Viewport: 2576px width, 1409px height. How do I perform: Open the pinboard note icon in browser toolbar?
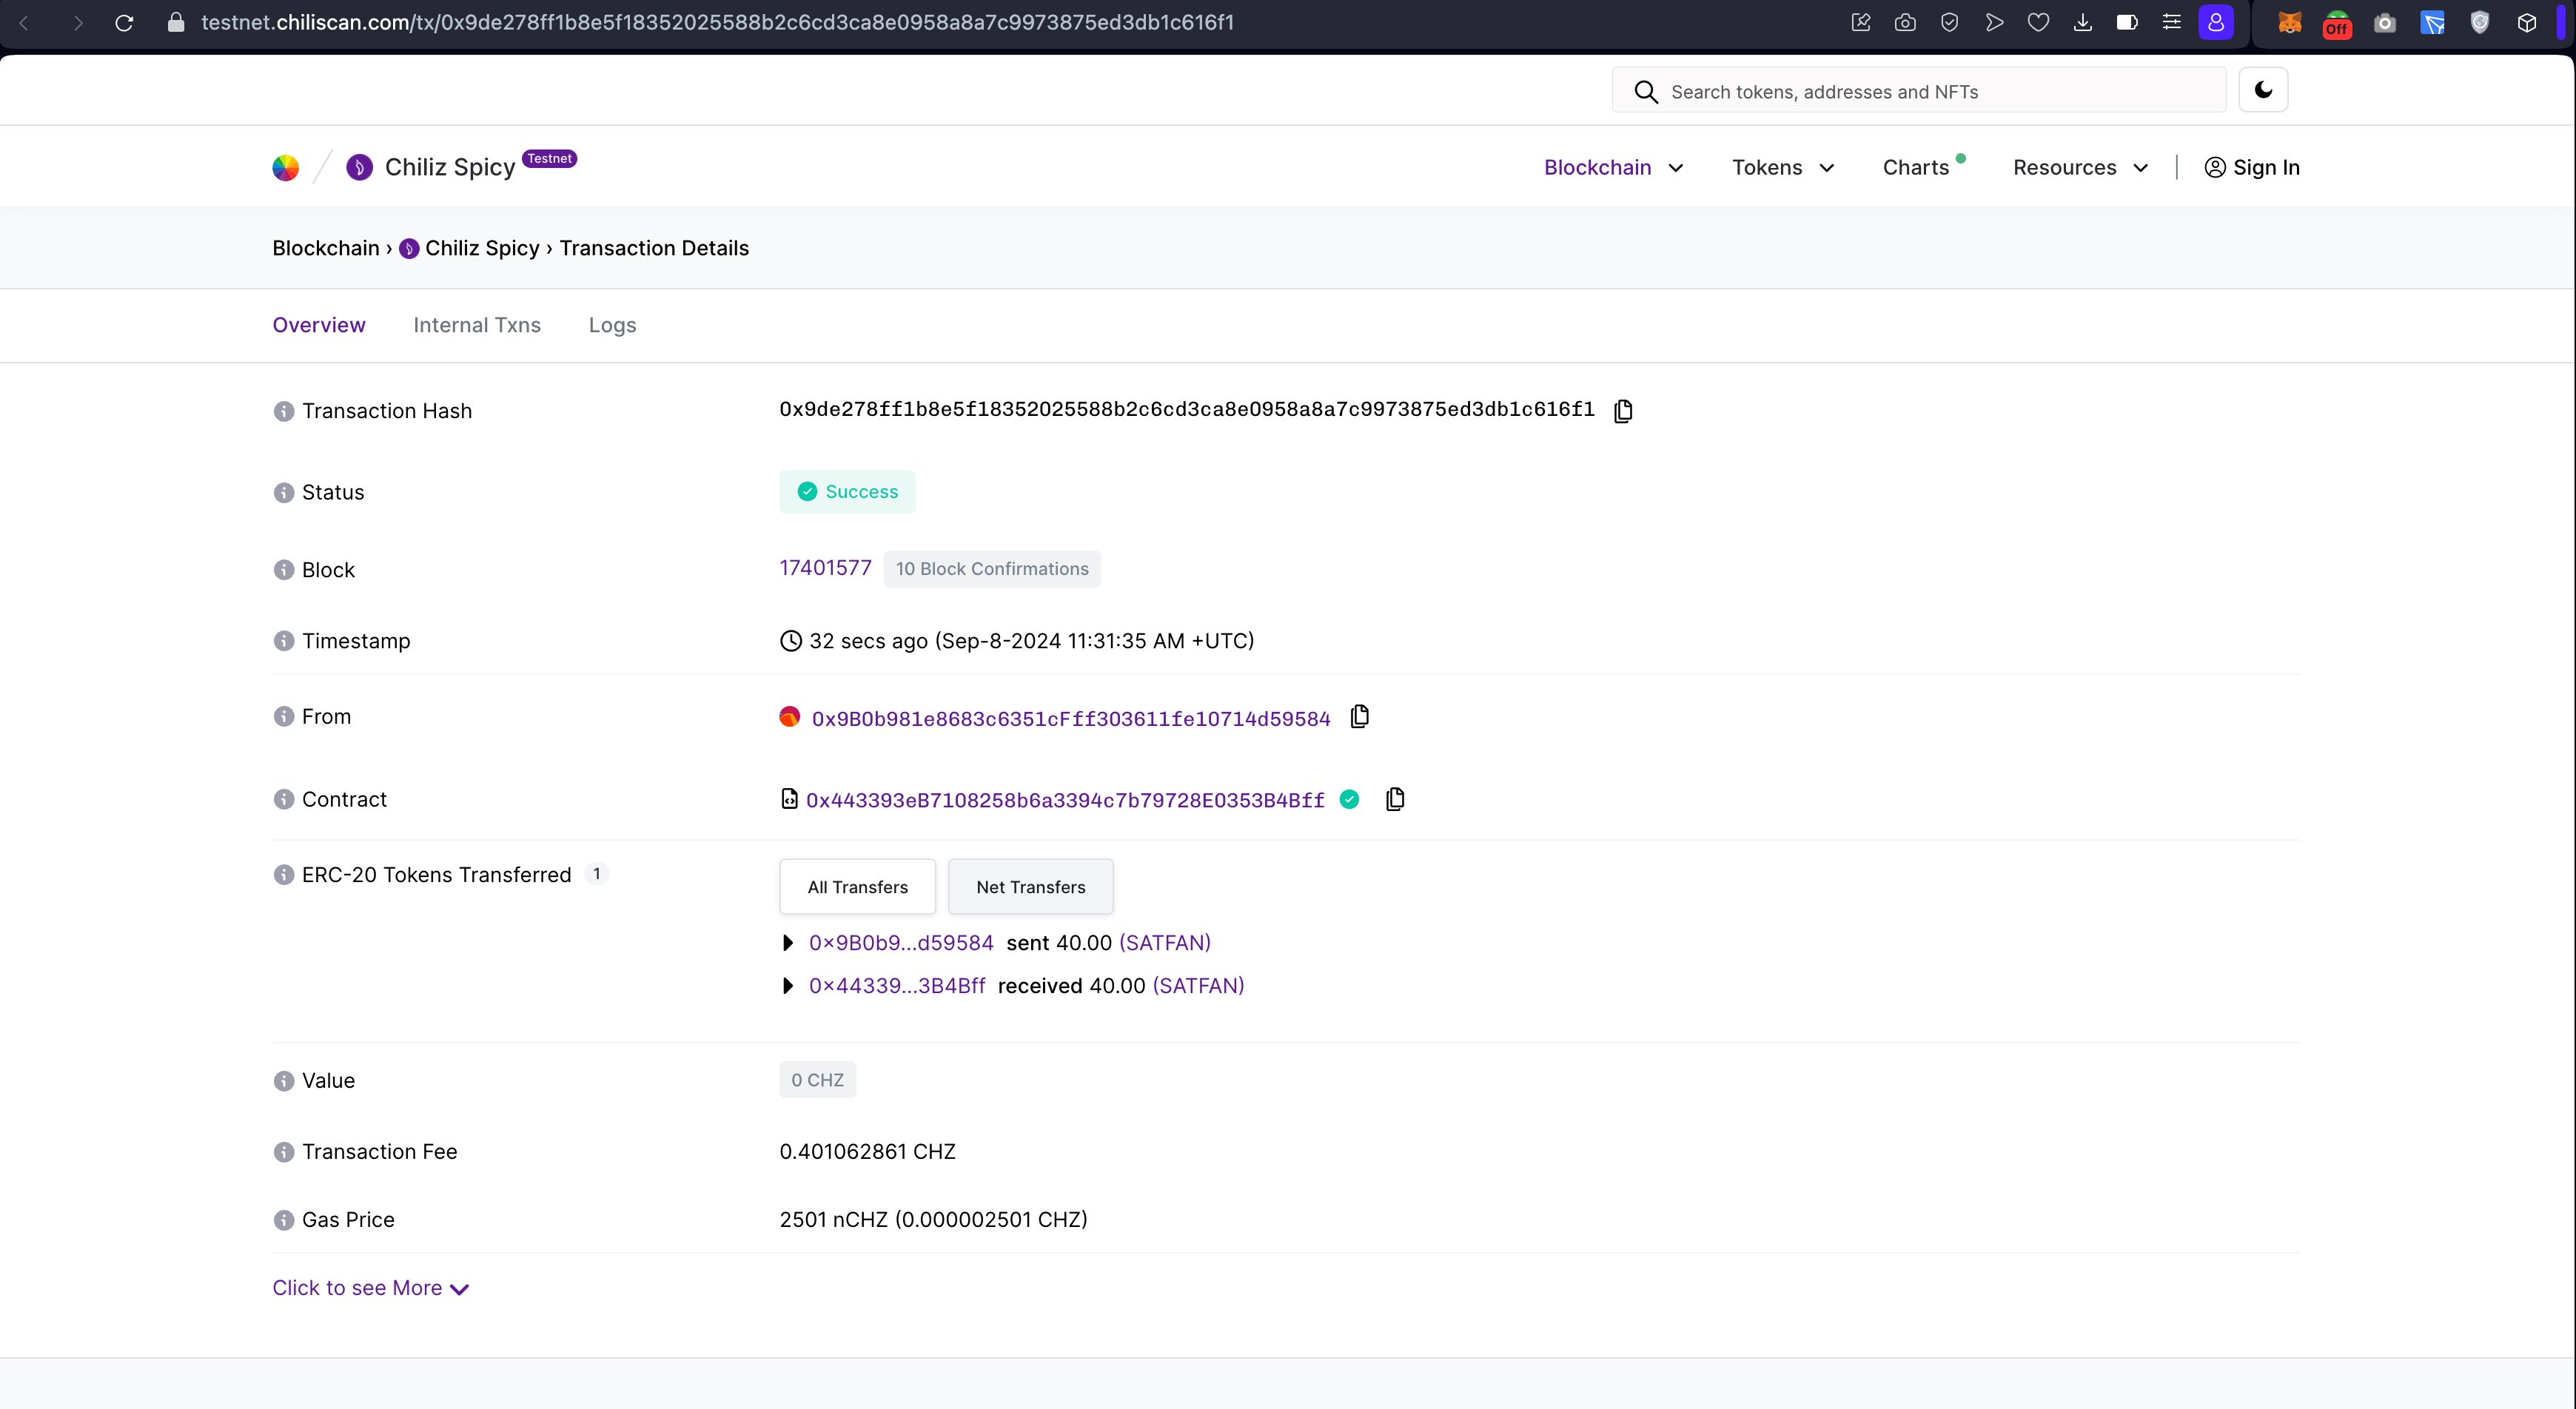tap(1860, 22)
